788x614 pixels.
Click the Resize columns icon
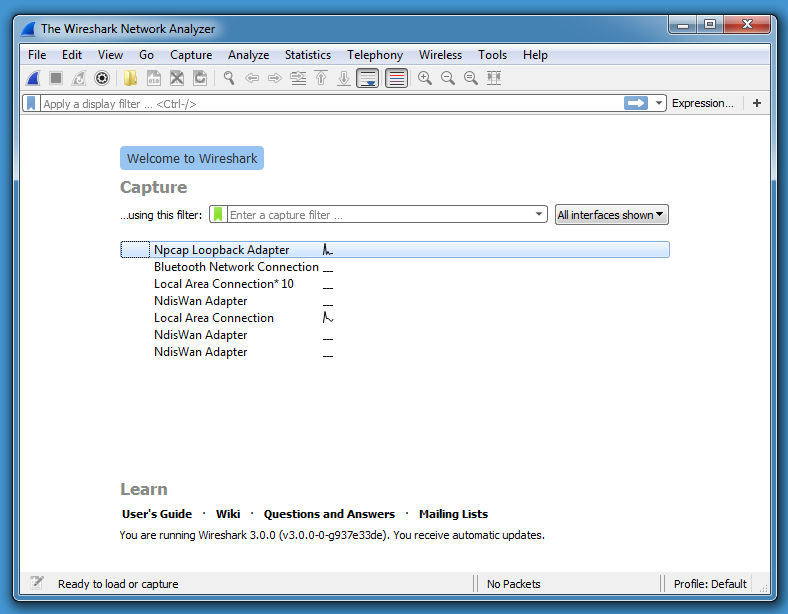(494, 78)
